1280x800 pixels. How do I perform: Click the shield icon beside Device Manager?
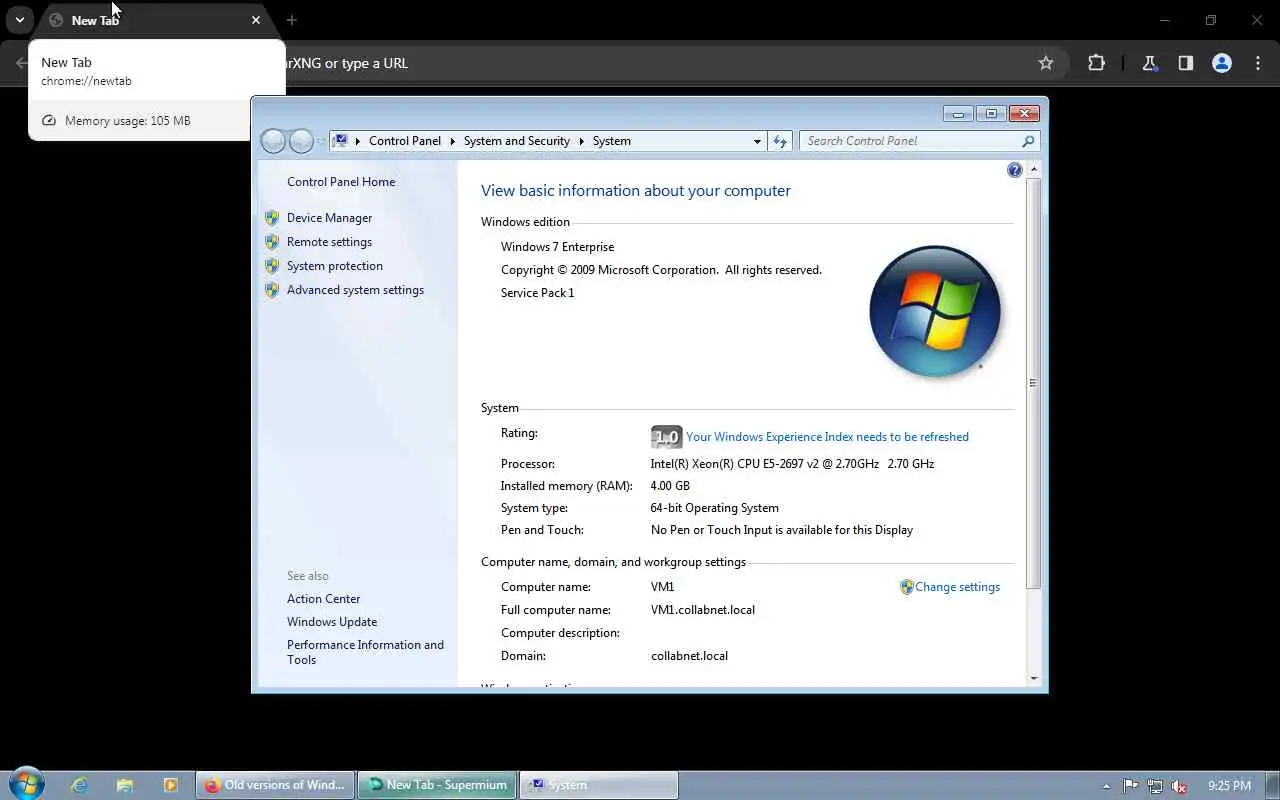(272, 218)
